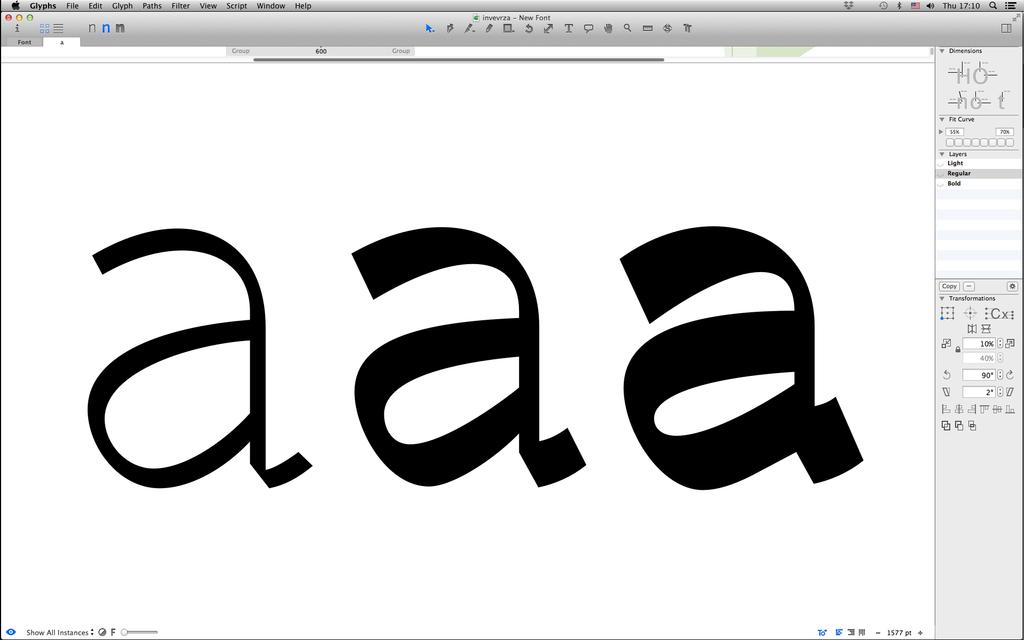Image resolution: width=1024 pixels, height=640 pixels.
Task: Set the transformation origin grid
Action: click(x=947, y=313)
